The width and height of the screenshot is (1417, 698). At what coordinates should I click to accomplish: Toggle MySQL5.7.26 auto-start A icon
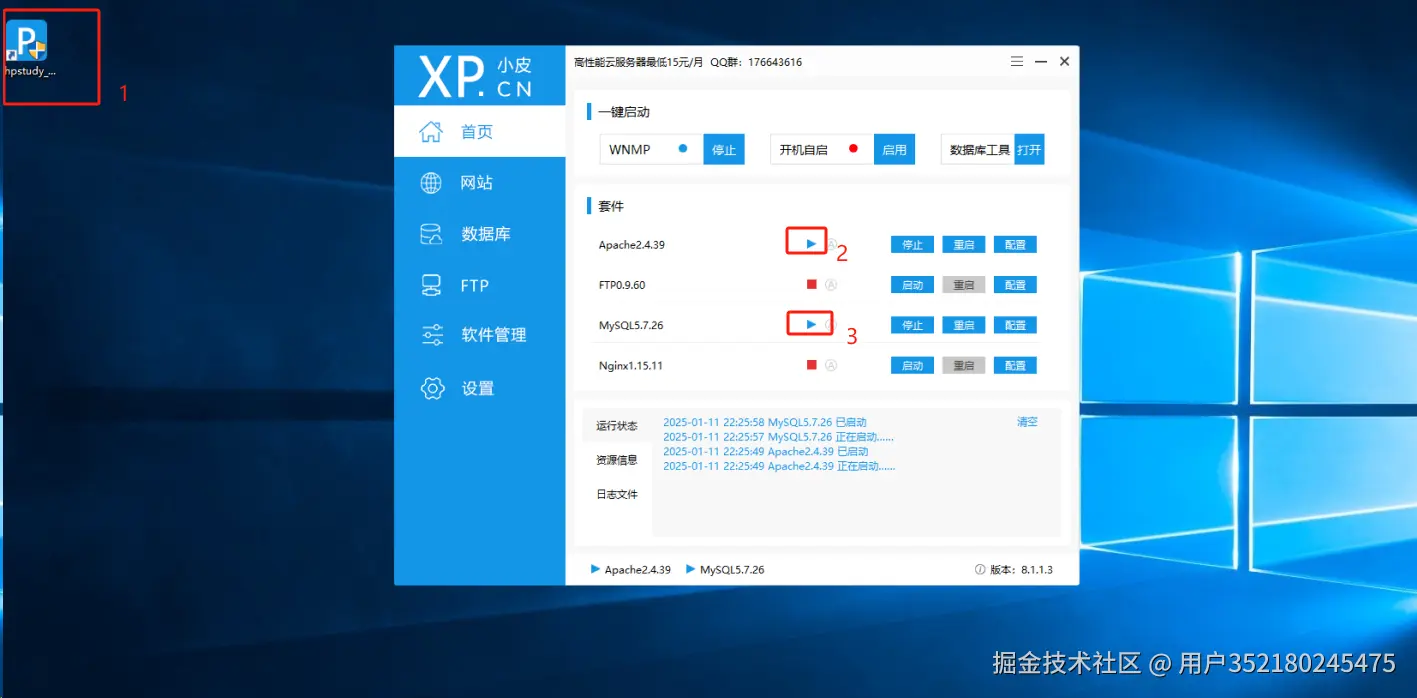(830, 324)
